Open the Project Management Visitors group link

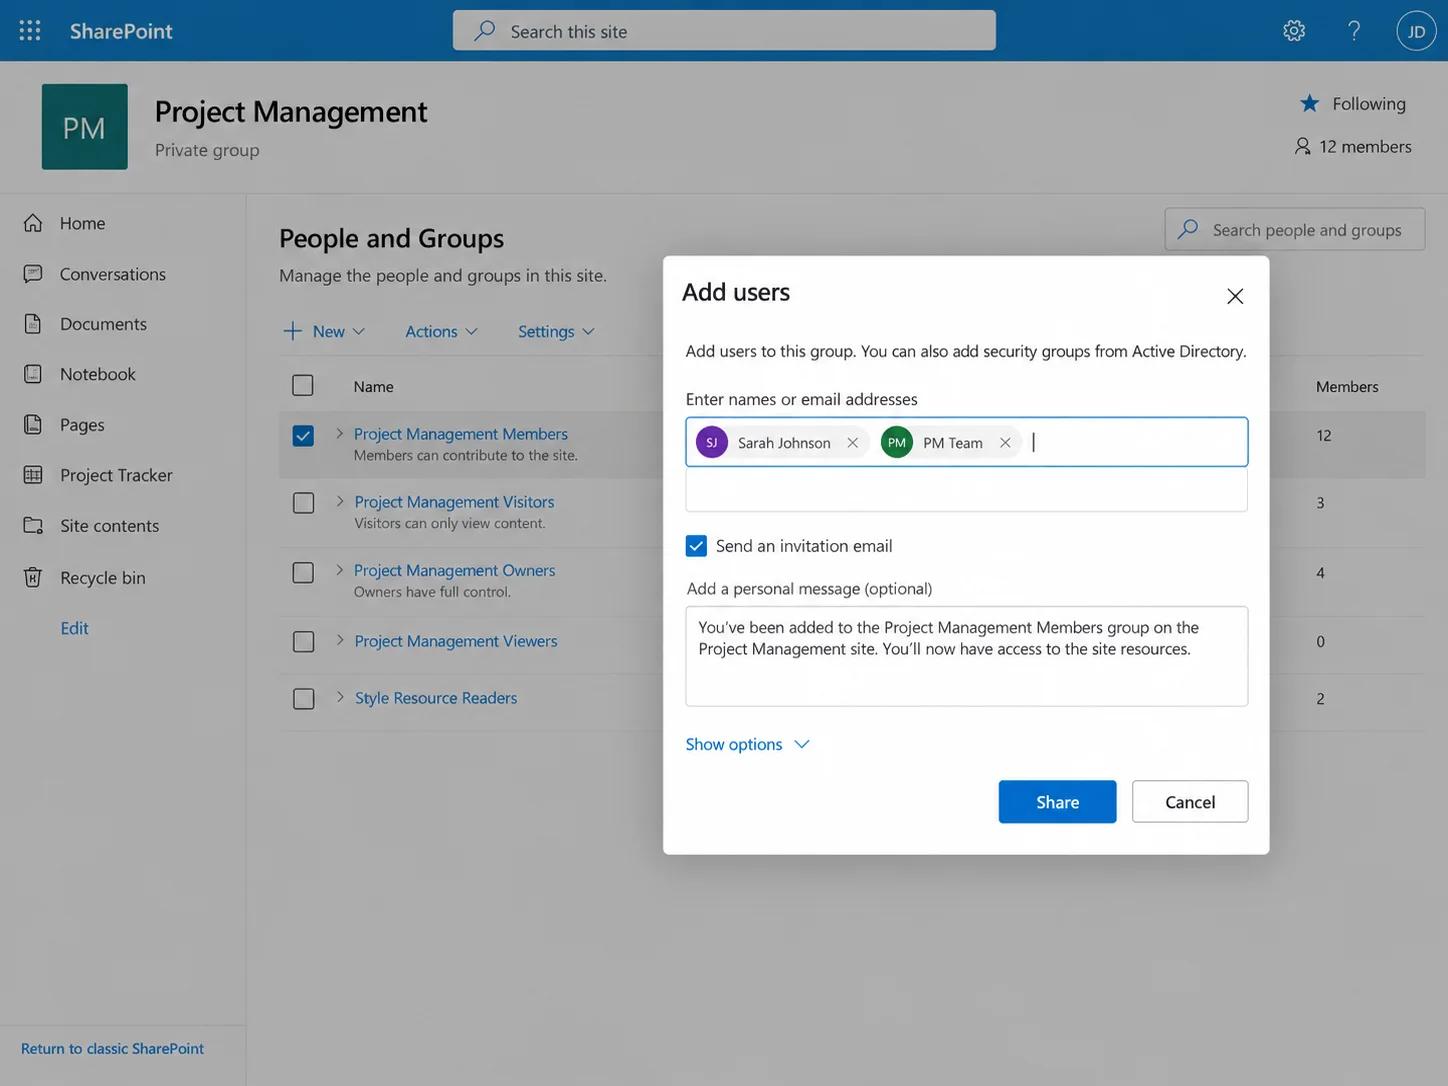[x=454, y=501]
